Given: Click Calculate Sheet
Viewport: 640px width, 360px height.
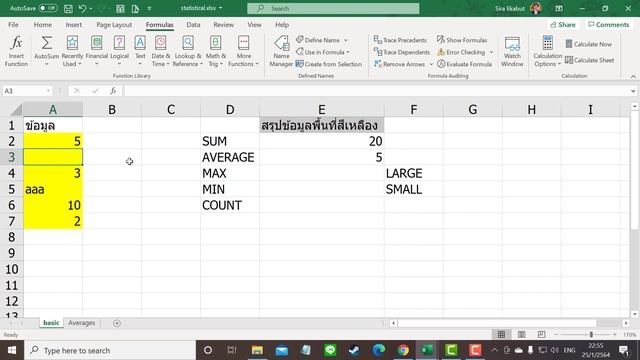Looking at the screenshot, I should 590,60.
